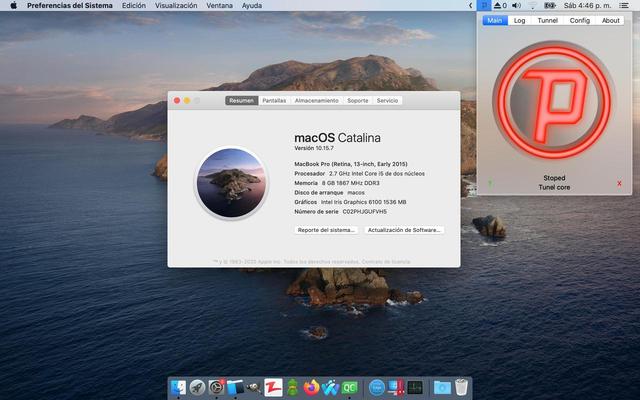This screenshot has width=640, height=400.
Task: Open the Trash in the Dock
Action: click(x=461, y=387)
